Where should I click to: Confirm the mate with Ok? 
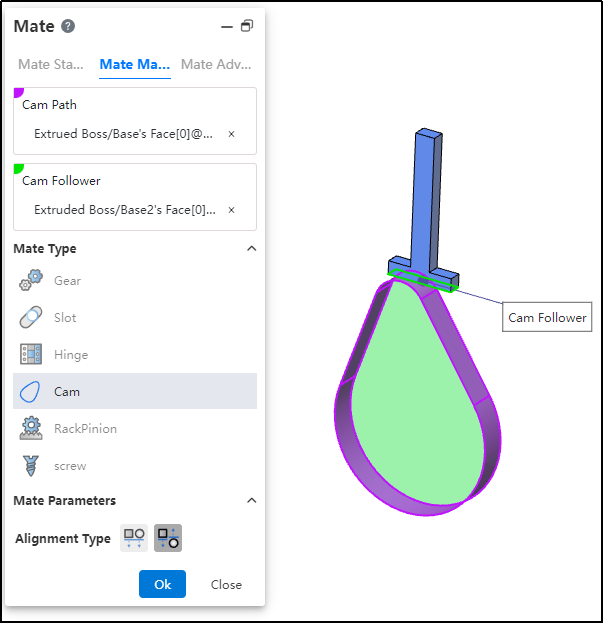(x=162, y=584)
